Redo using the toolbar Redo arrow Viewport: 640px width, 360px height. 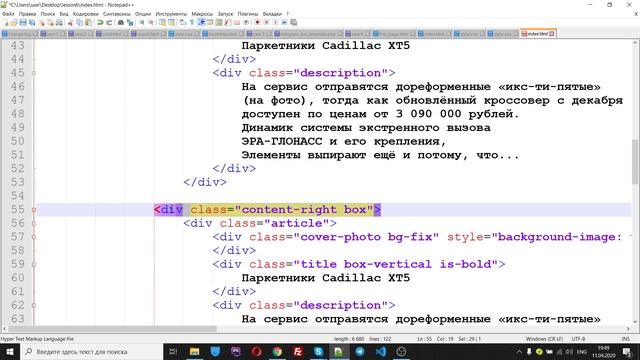click(x=109, y=22)
